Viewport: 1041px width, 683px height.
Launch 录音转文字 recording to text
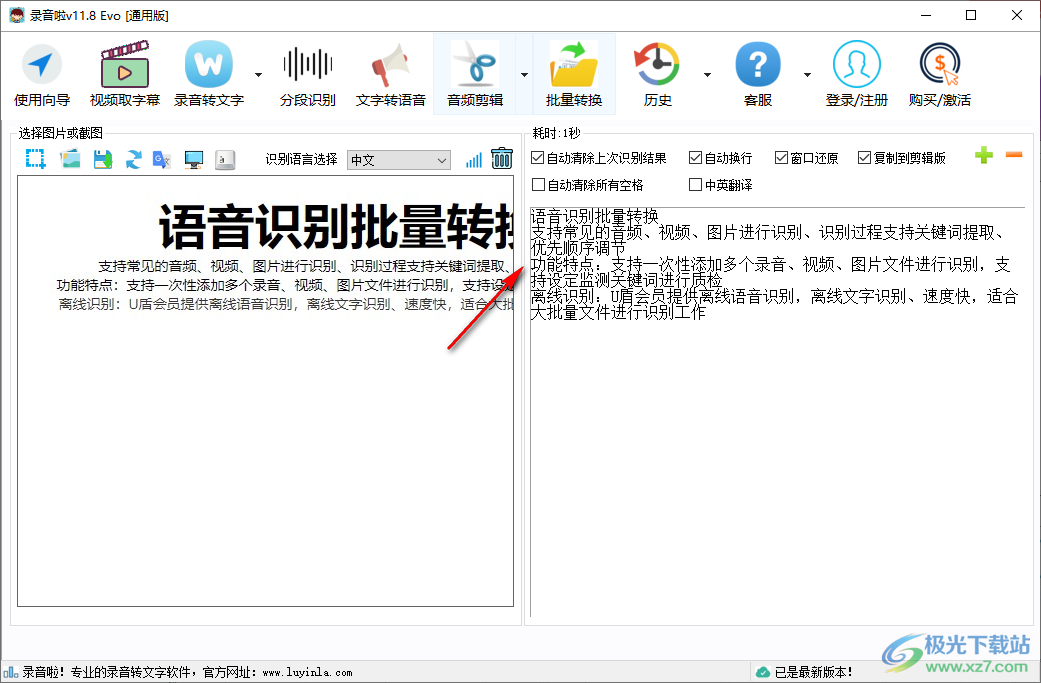click(208, 74)
